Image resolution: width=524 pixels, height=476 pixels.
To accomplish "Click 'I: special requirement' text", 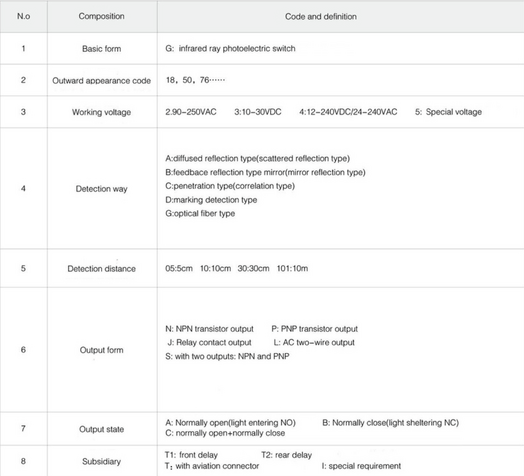I will click(361, 466).
